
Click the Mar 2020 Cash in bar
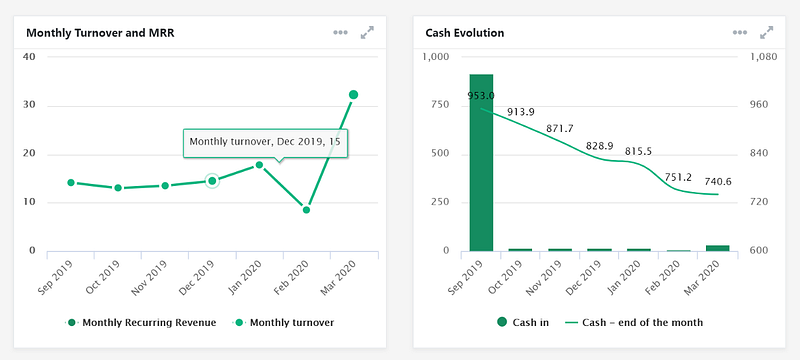click(x=717, y=248)
